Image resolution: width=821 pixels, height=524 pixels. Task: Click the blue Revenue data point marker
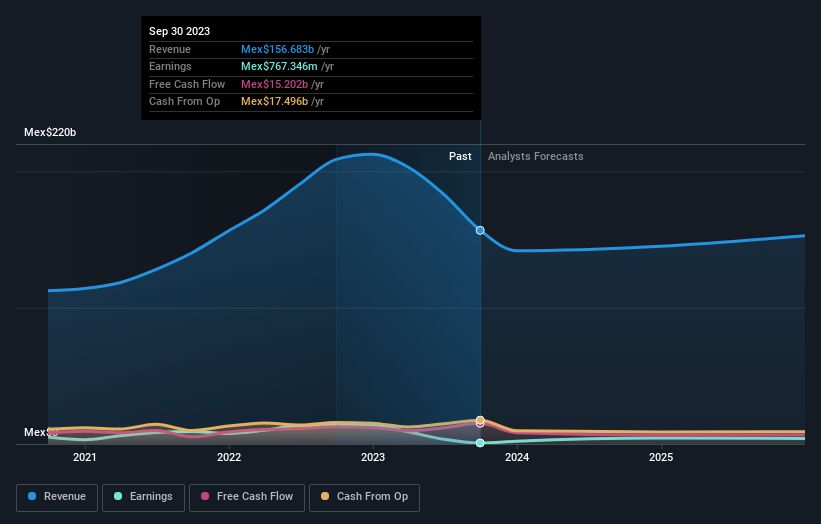pyautogui.click(x=480, y=230)
